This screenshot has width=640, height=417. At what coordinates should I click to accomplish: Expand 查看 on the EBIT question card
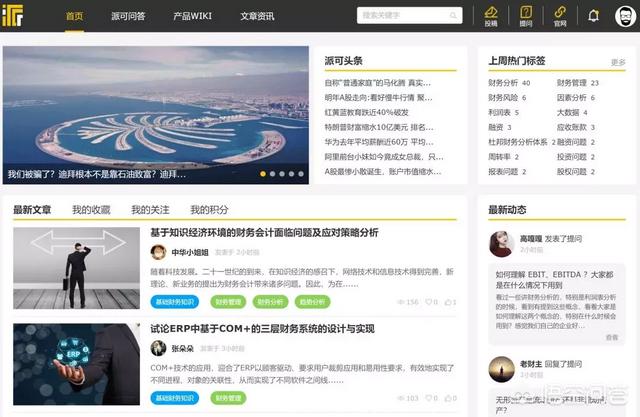[x=611, y=338]
